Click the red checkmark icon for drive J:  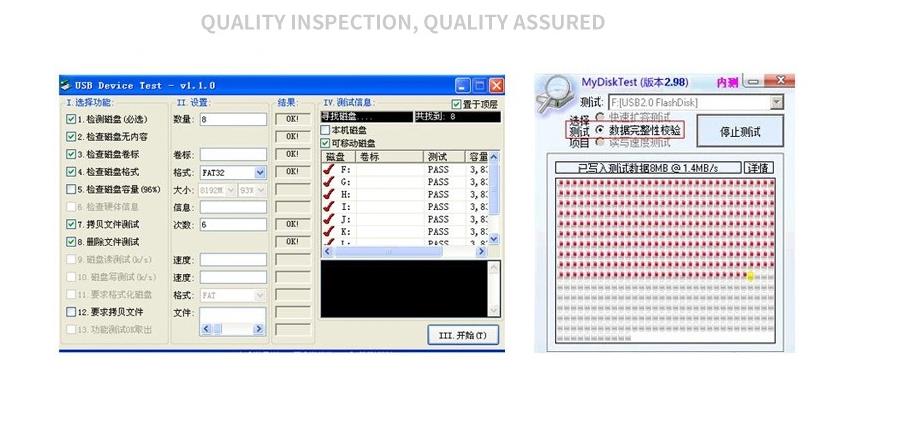(x=329, y=219)
